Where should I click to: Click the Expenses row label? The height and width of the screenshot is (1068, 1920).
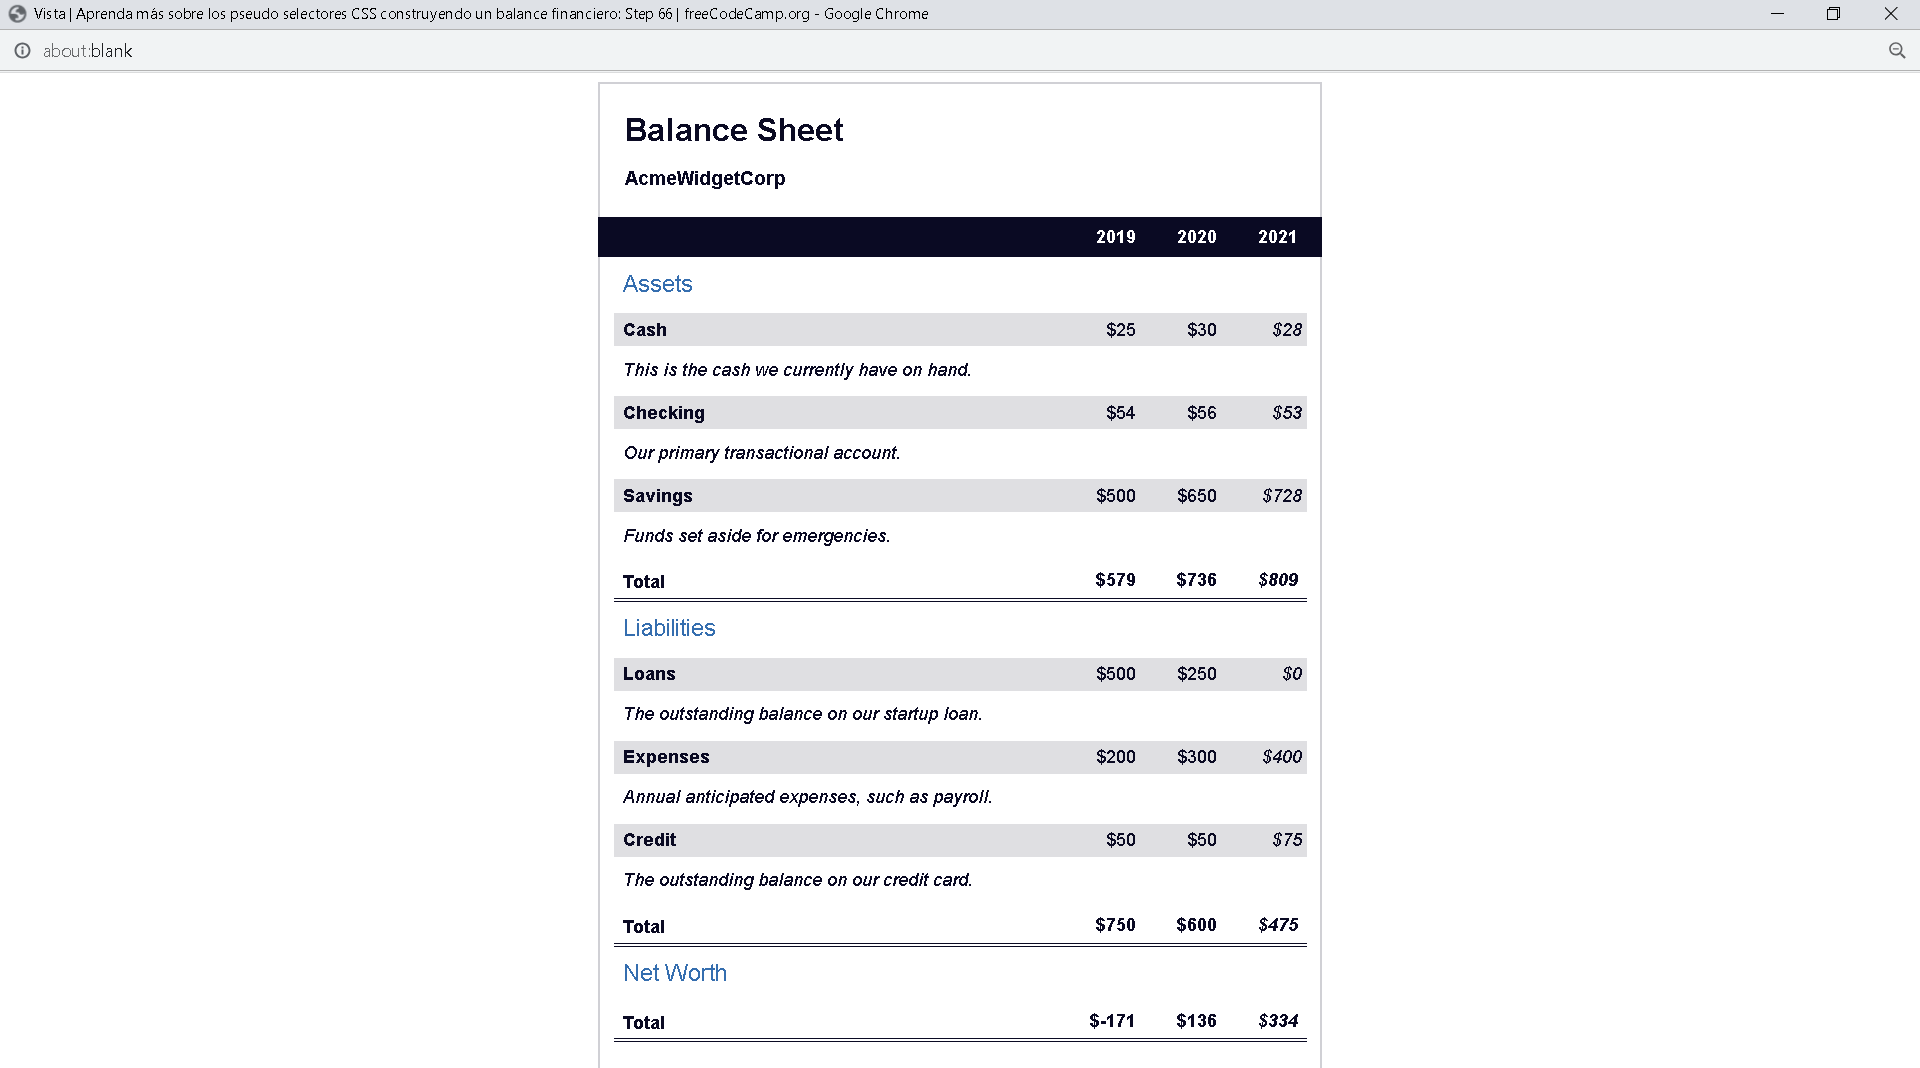click(x=666, y=757)
